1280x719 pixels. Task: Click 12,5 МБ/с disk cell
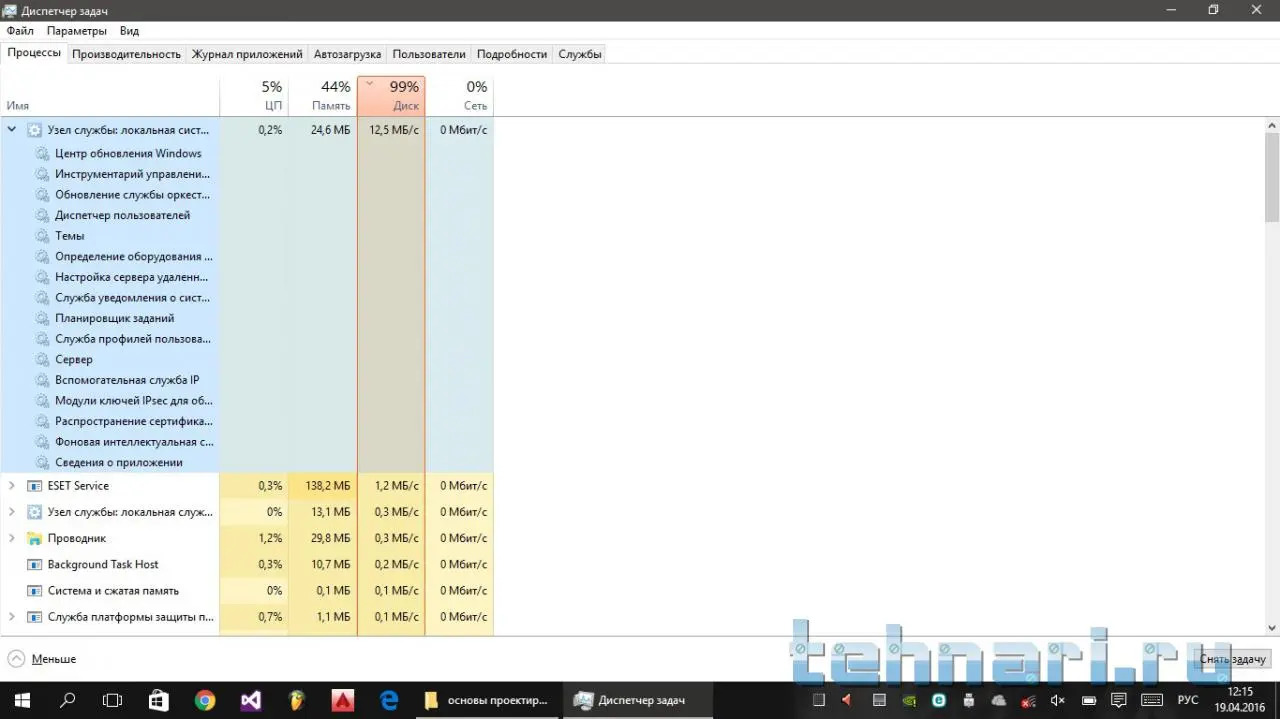(x=391, y=130)
